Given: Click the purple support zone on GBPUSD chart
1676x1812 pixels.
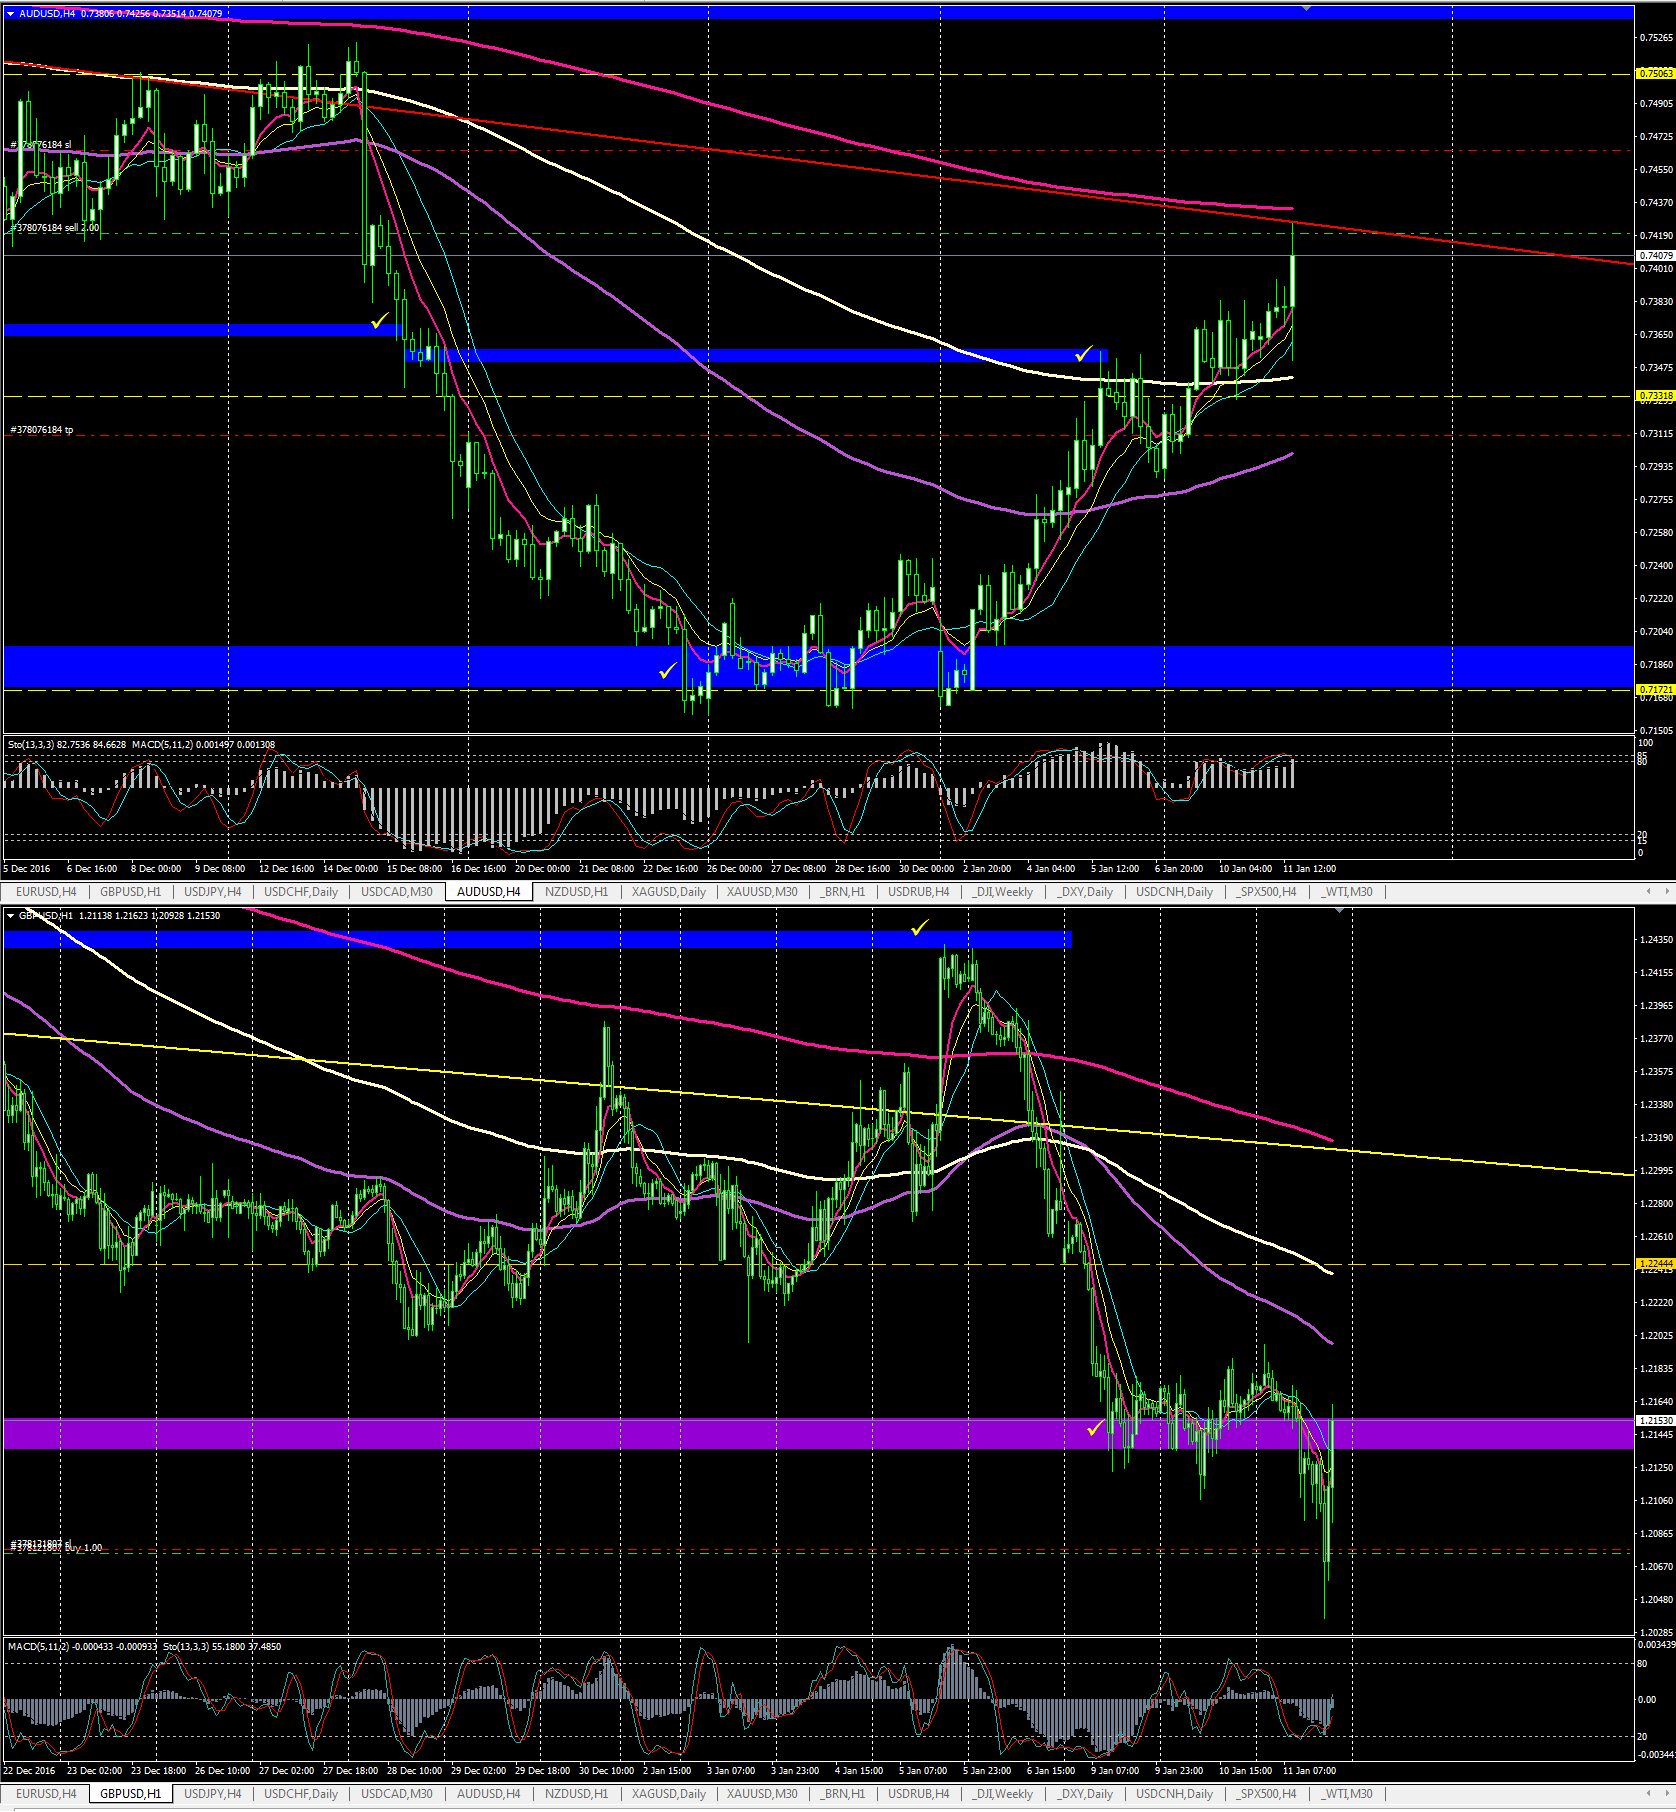Looking at the screenshot, I should click(818, 1434).
